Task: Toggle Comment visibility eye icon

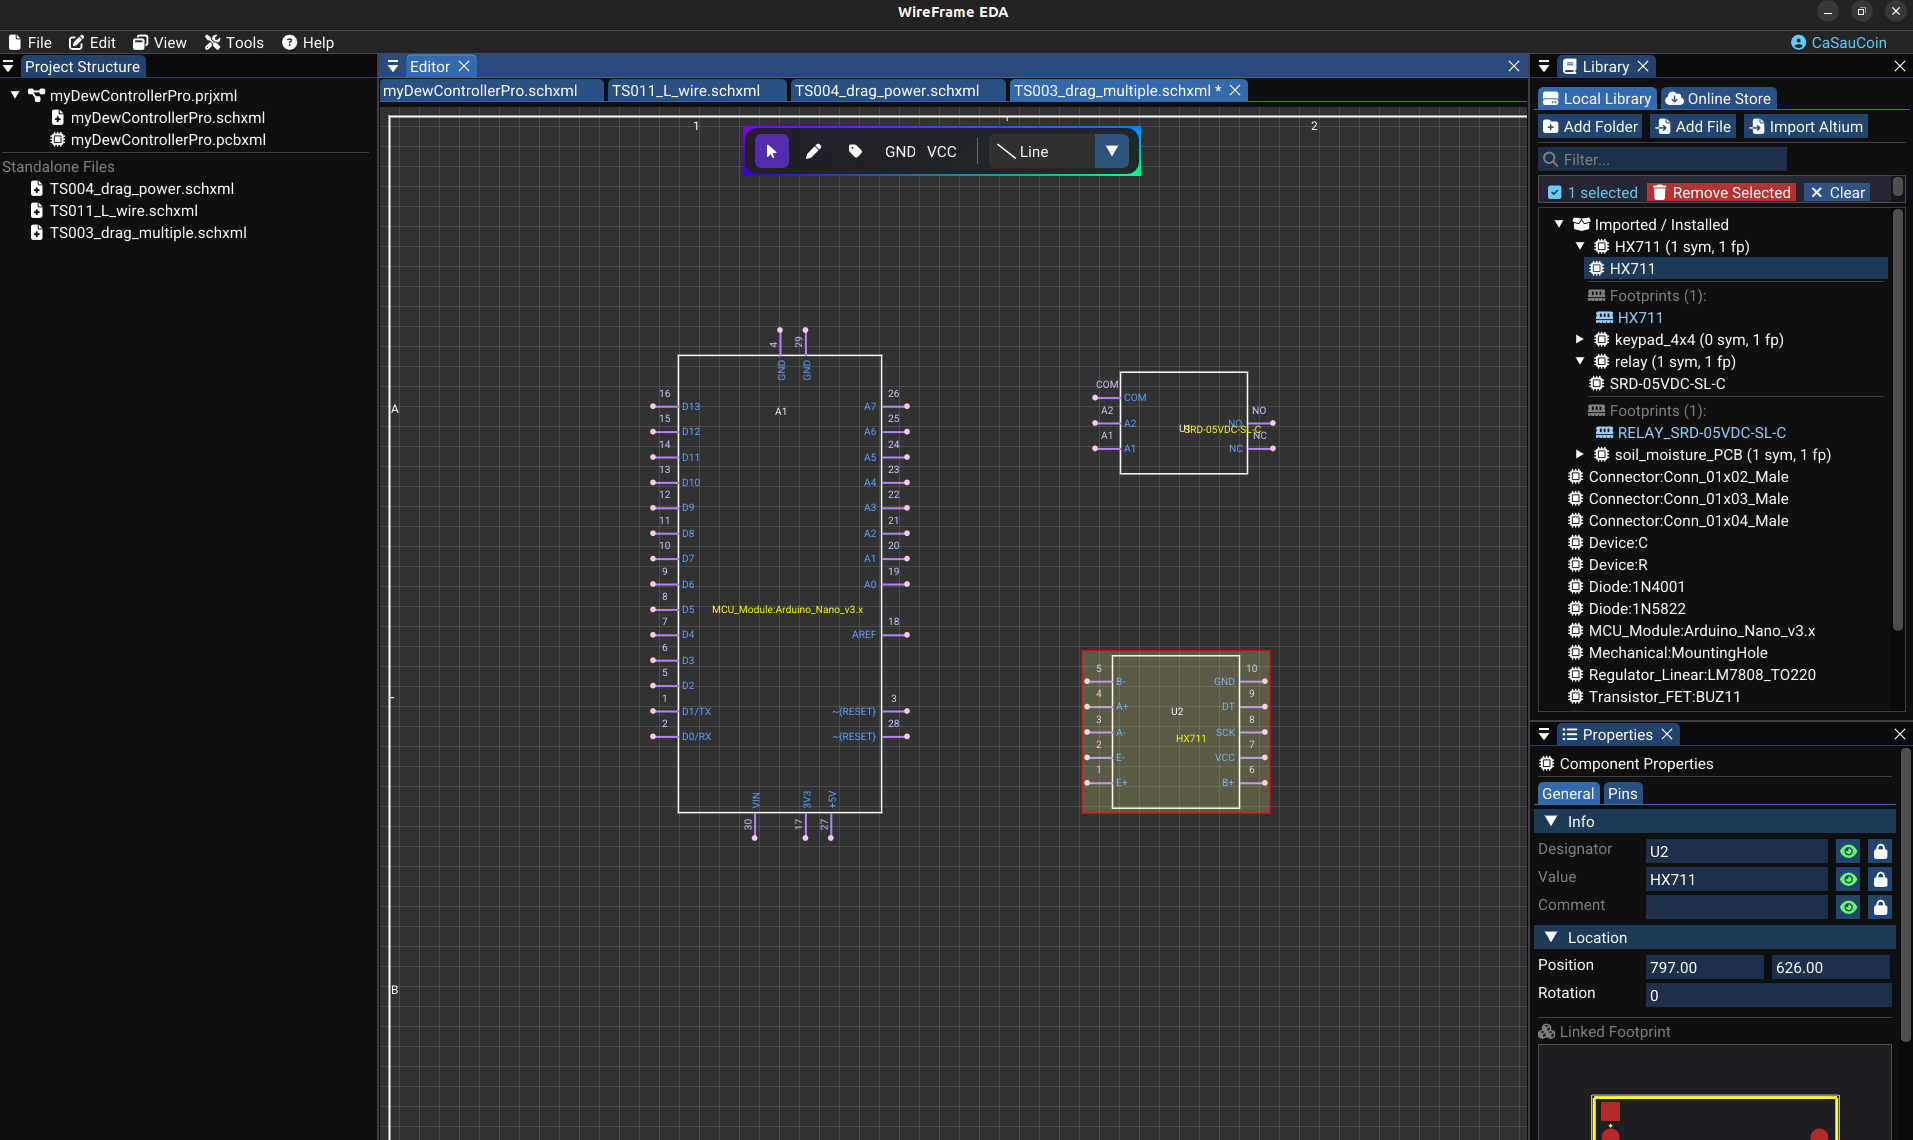Action: point(1848,907)
